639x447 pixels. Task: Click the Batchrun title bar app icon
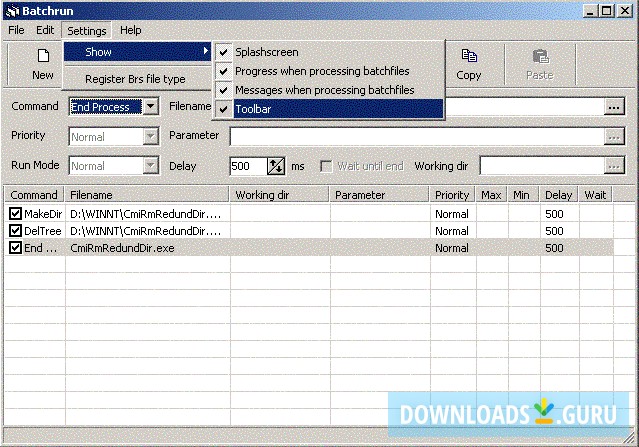[x=13, y=11]
